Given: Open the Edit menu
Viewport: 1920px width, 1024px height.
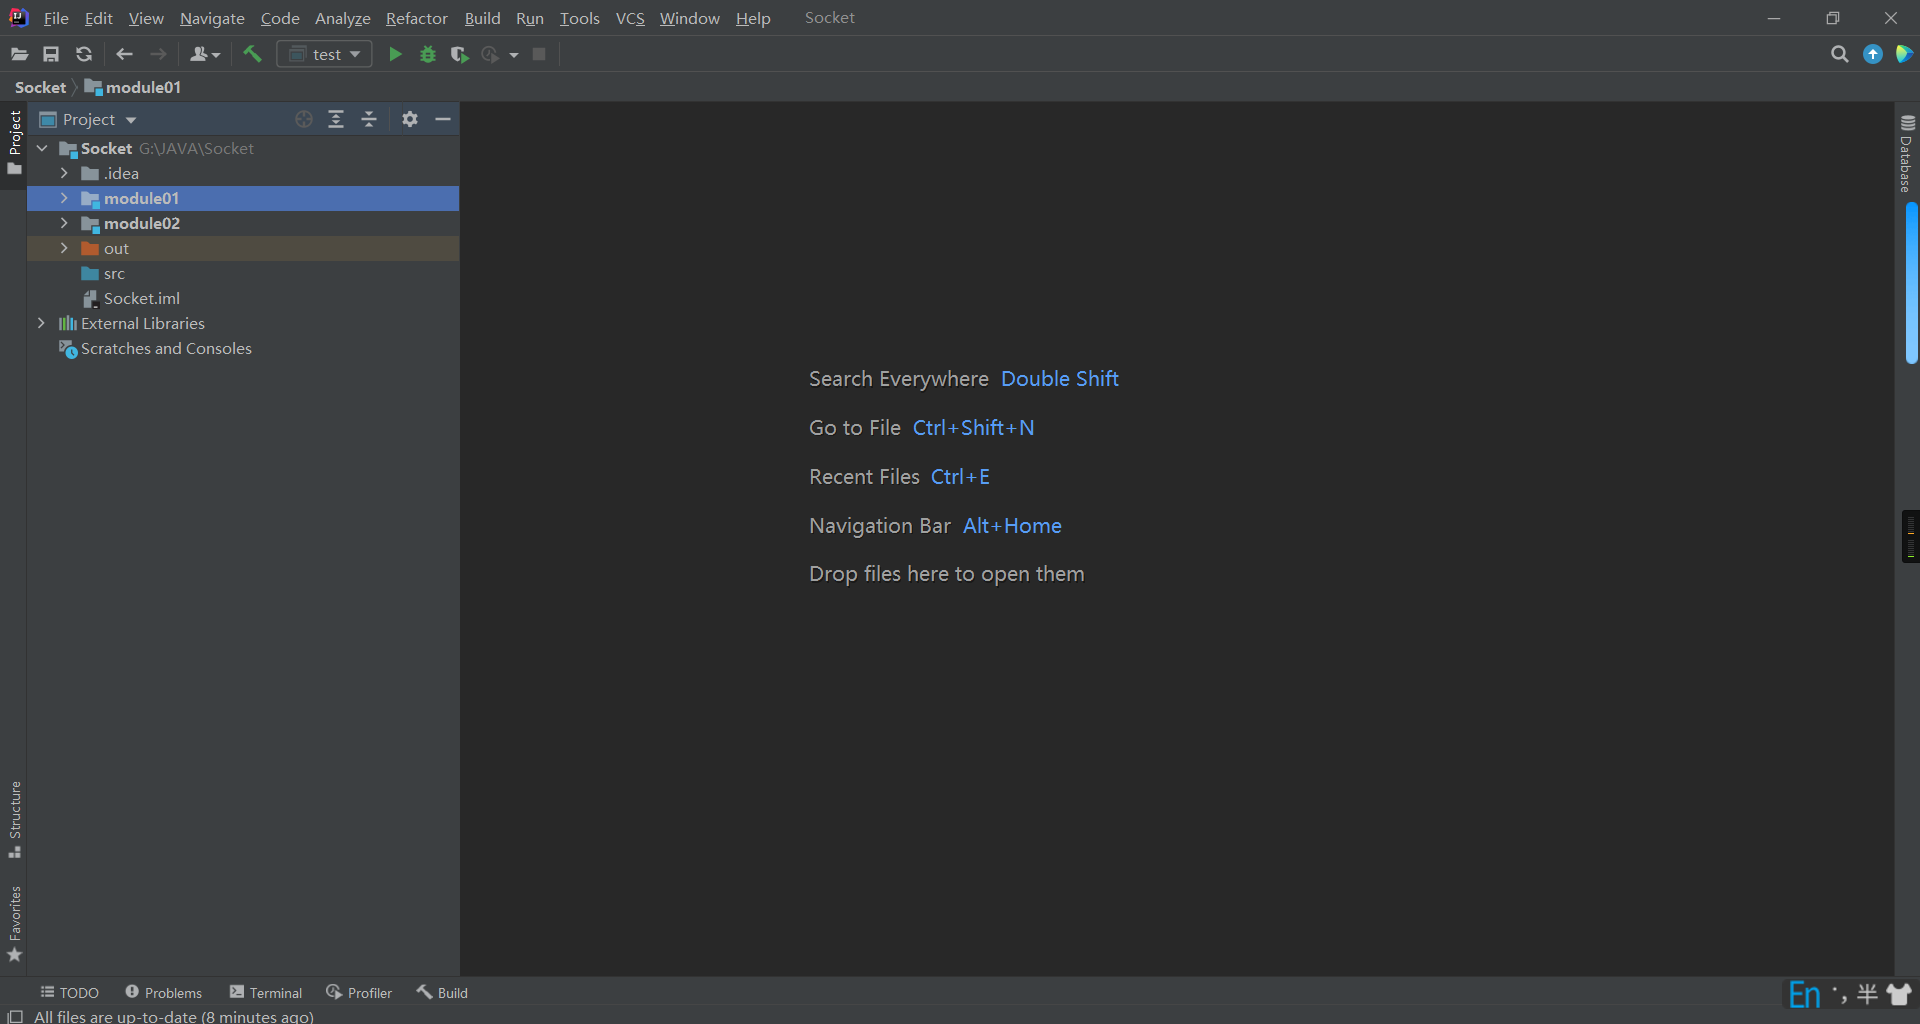Looking at the screenshot, I should click(98, 18).
